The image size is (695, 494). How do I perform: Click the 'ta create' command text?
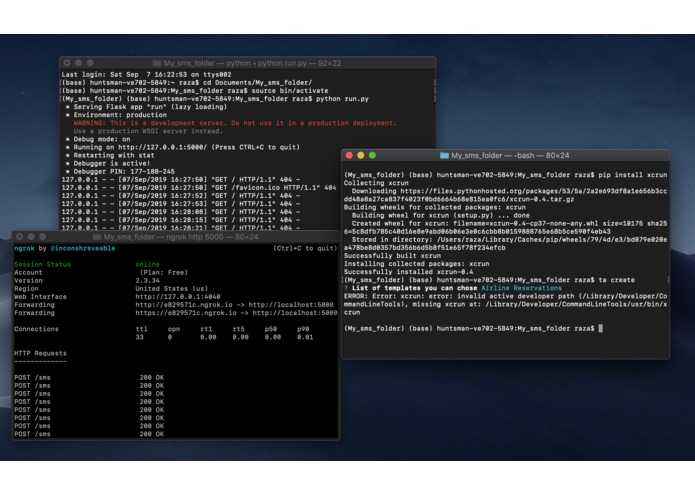coord(617,280)
